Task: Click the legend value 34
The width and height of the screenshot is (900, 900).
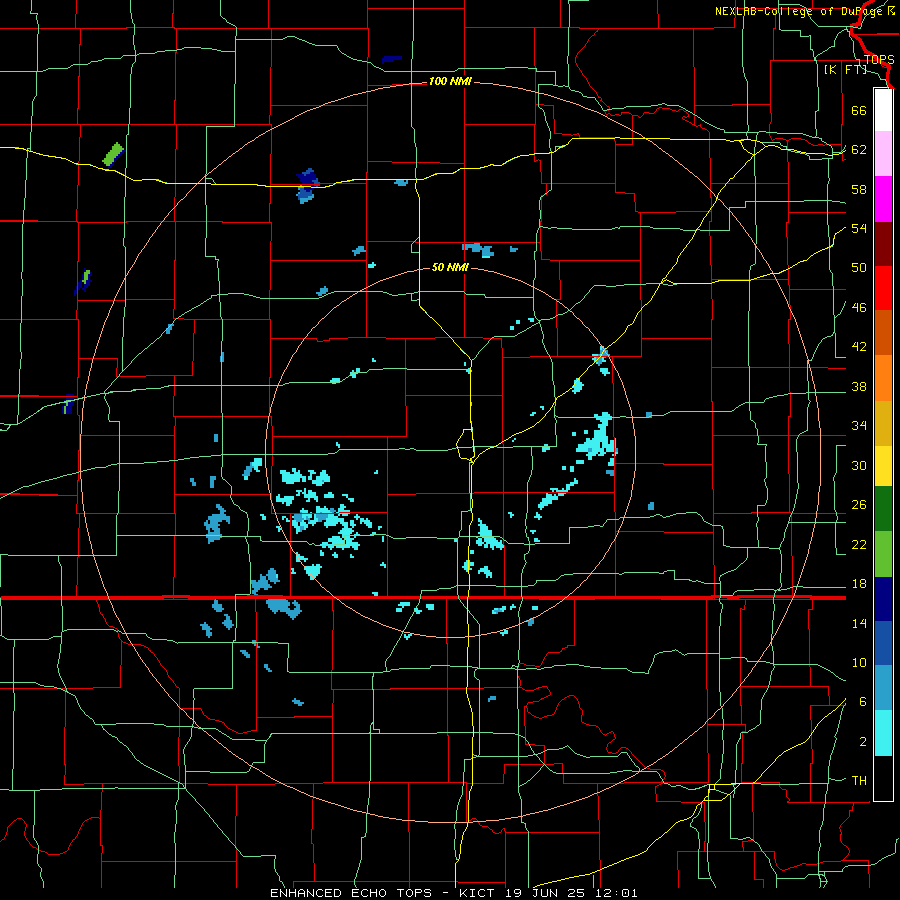Action: point(859,426)
